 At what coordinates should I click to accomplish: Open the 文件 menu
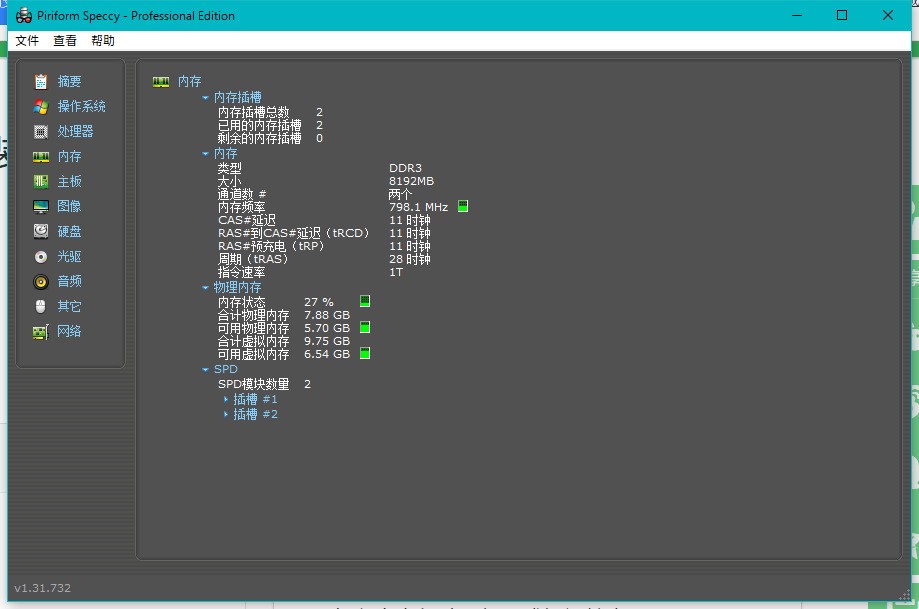(x=27, y=41)
